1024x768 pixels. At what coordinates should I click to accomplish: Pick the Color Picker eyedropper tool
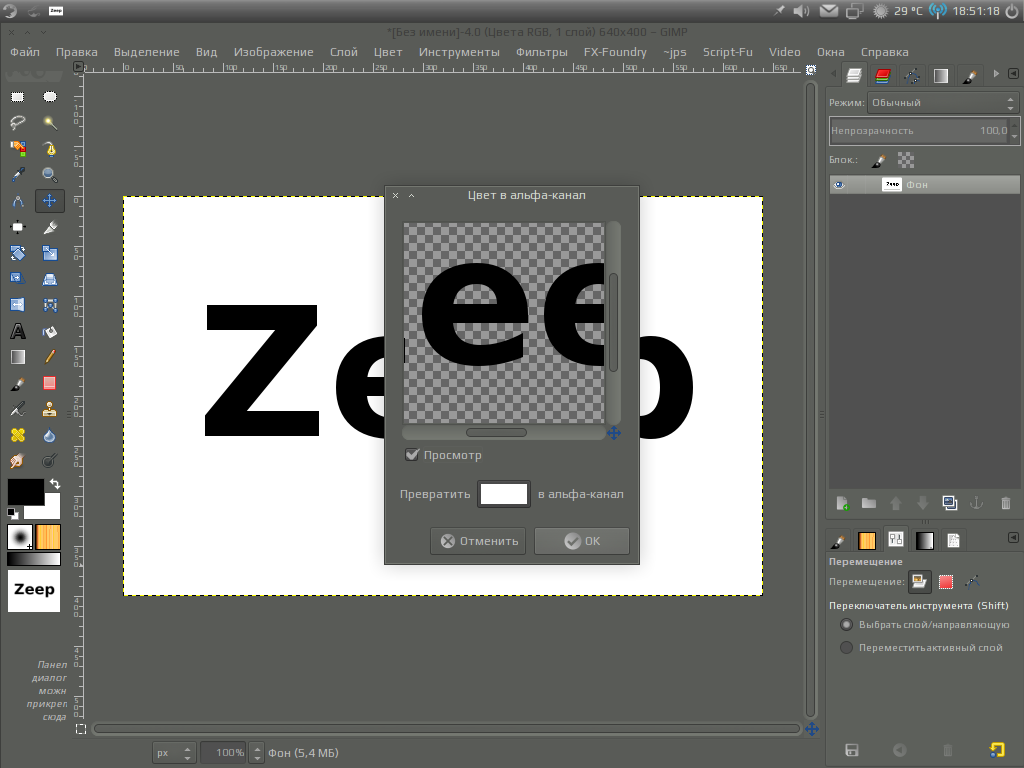click(18, 175)
